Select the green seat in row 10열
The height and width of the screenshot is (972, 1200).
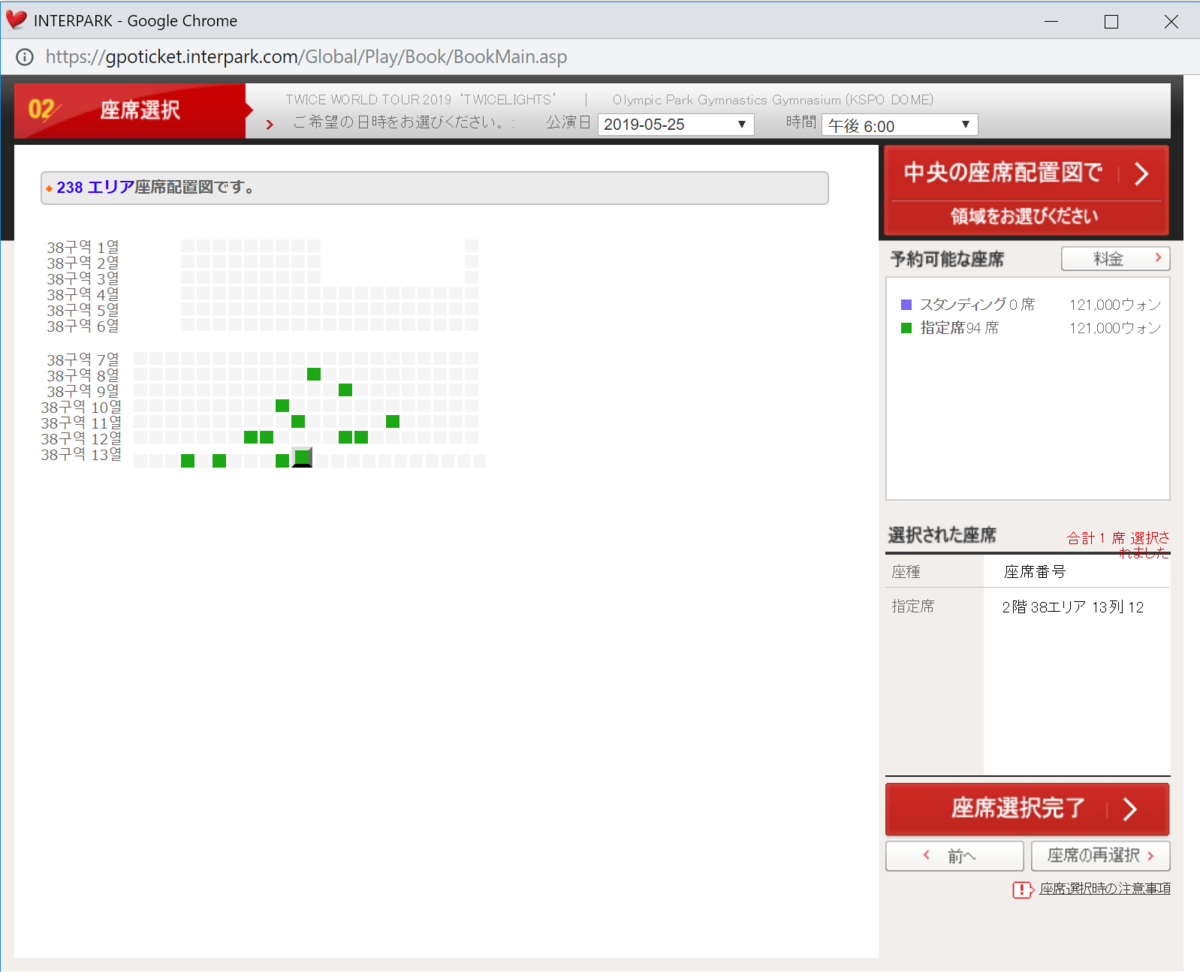[x=282, y=406]
